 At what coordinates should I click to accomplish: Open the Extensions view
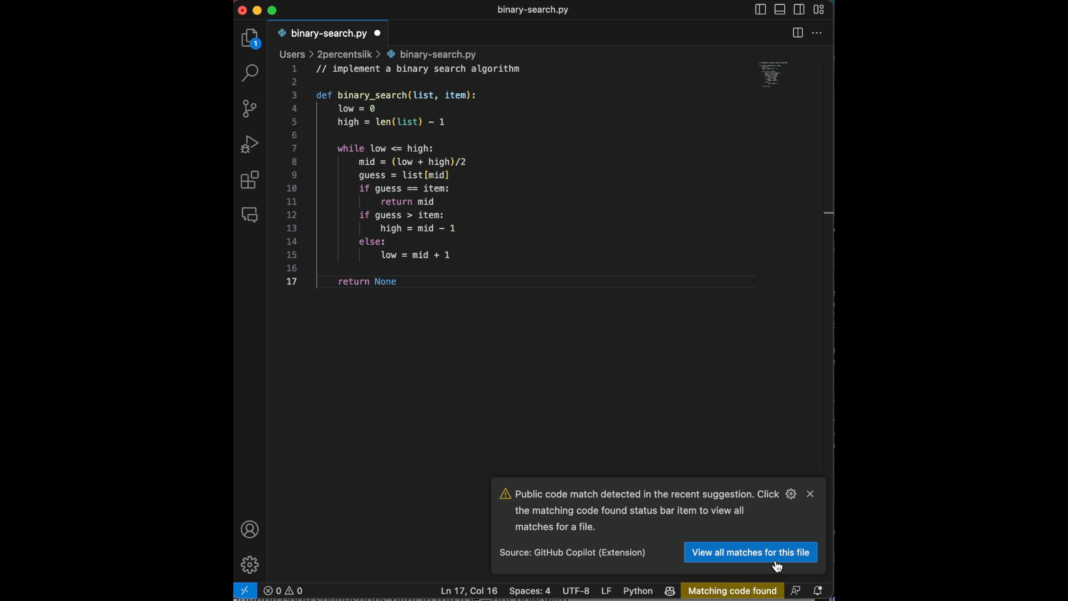pos(249,180)
